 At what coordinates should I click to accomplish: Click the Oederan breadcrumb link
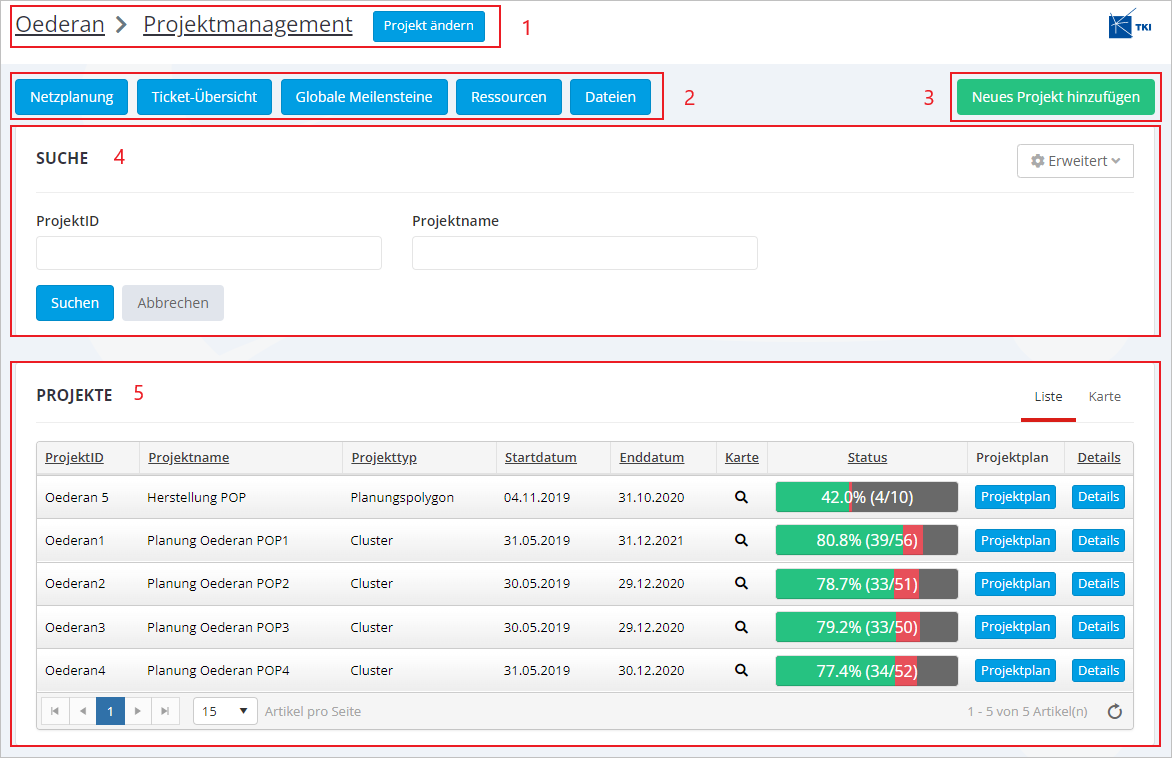coord(60,25)
